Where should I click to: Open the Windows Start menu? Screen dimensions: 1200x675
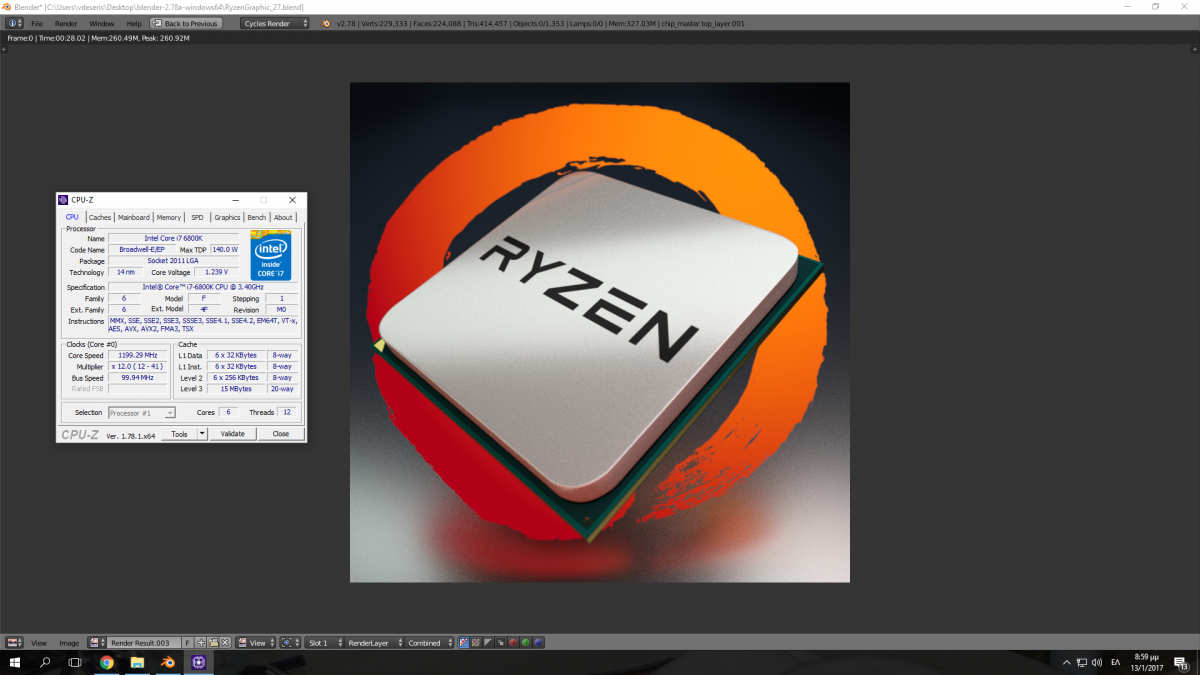14,662
